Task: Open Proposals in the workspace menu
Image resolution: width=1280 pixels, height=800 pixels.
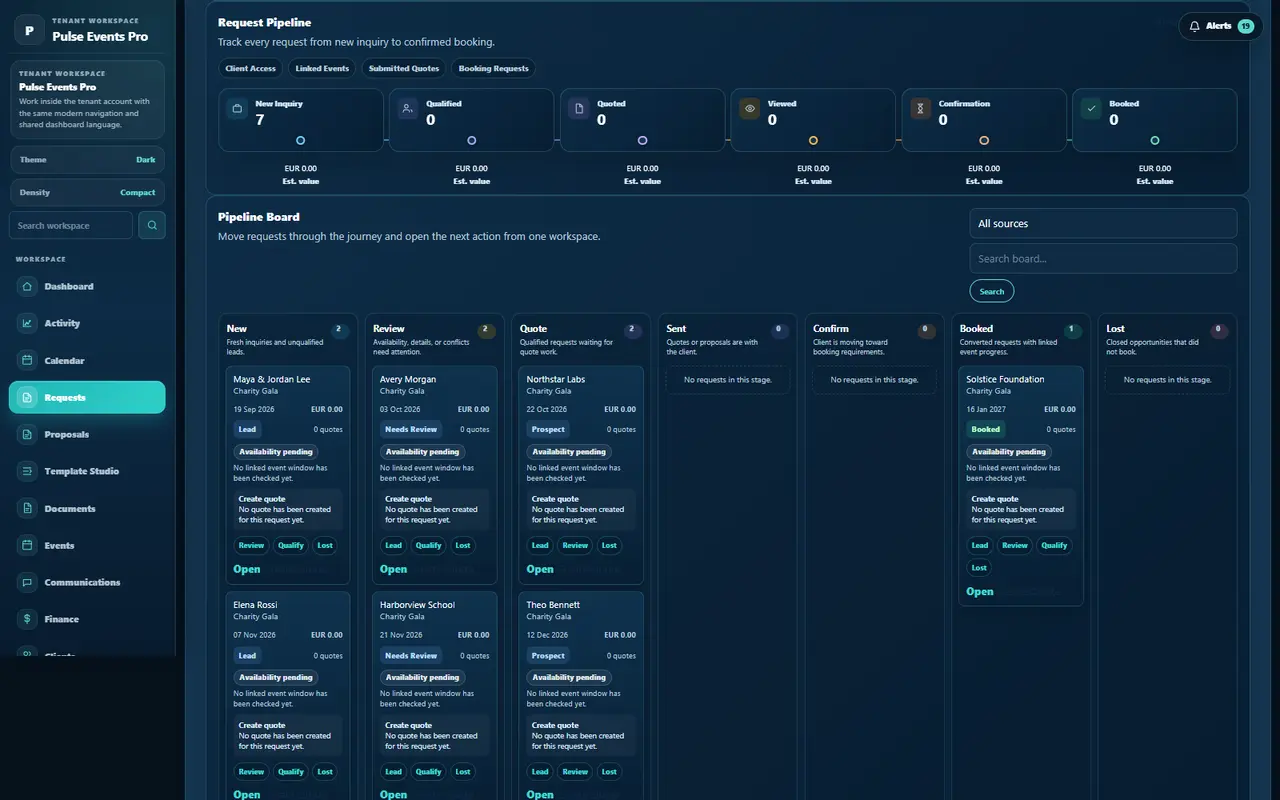Action: click(x=87, y=435)
